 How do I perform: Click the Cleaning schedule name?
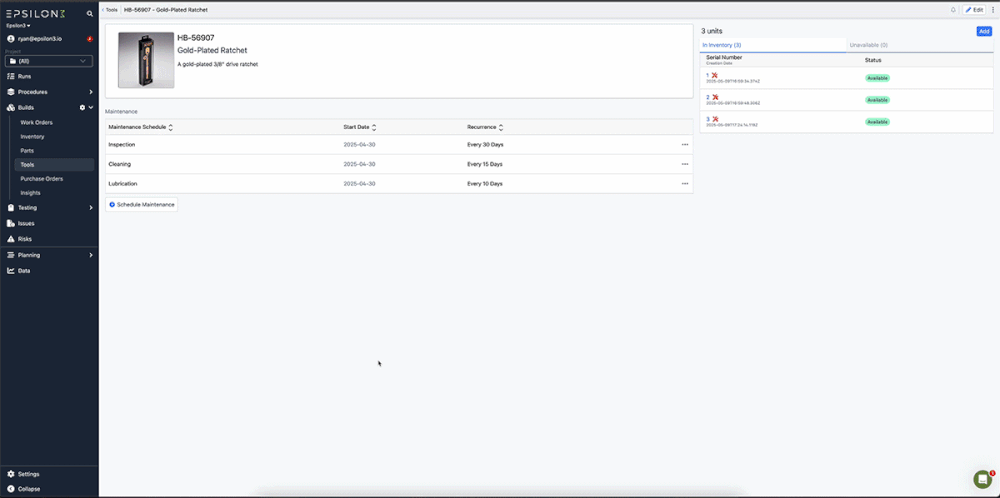(x=120, y=165)
